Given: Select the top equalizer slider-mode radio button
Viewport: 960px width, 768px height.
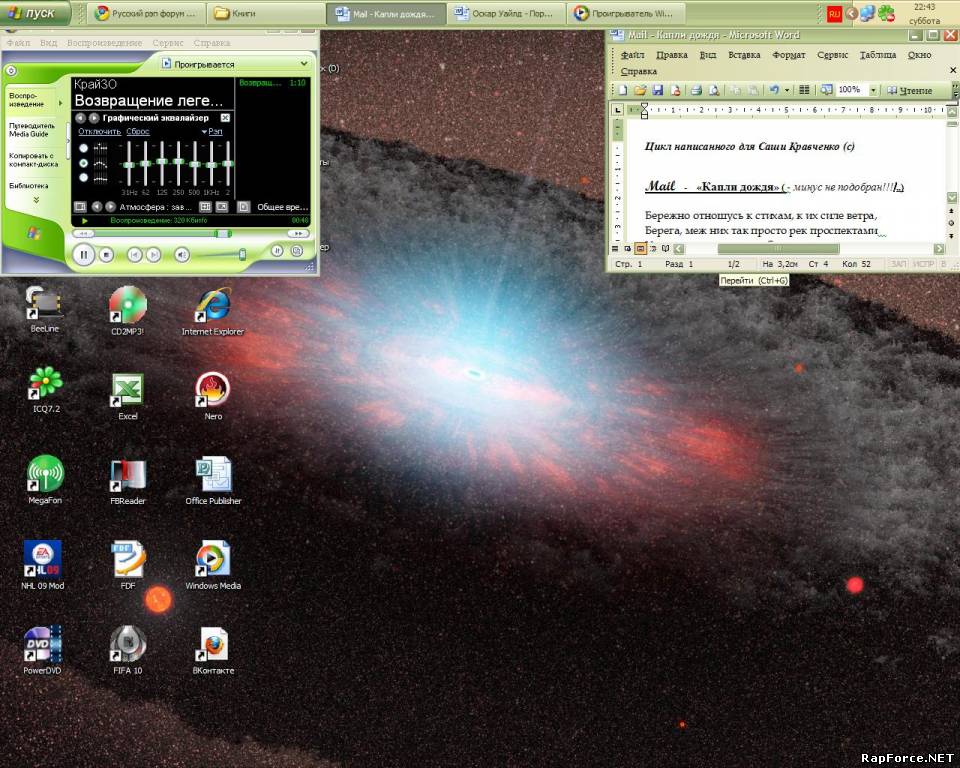Looking at the screenshot, I should click(83, 148).
